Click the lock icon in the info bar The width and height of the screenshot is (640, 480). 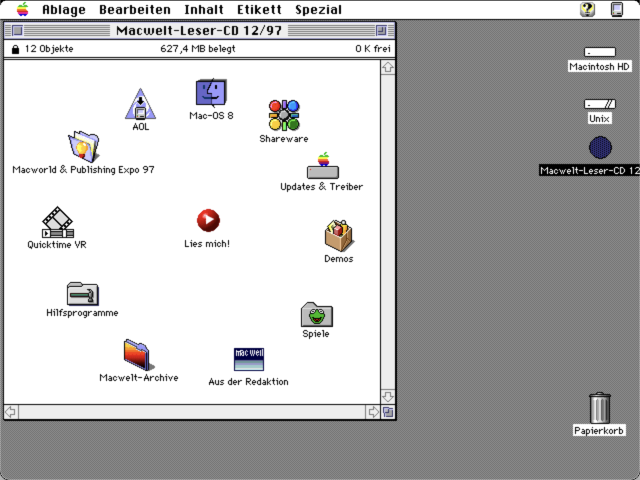pos(16,49)
